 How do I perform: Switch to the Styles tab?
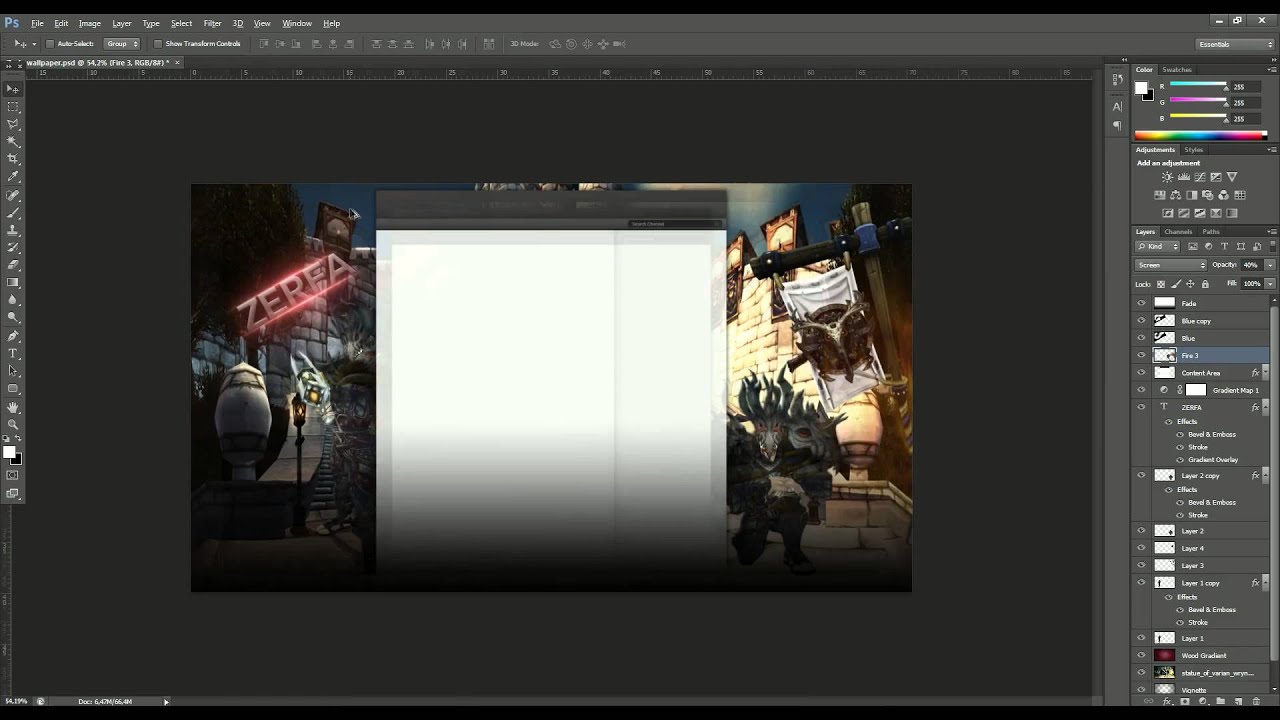coord(1194,150)
